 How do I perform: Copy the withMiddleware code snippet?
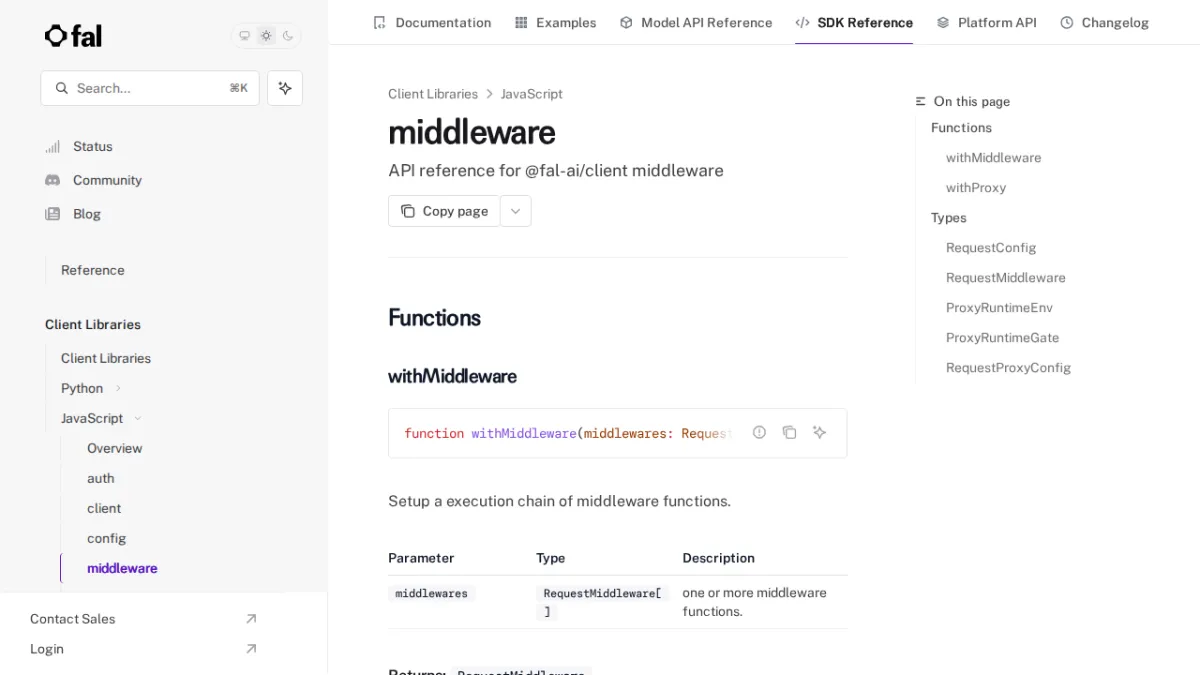(x=789, y=432)
